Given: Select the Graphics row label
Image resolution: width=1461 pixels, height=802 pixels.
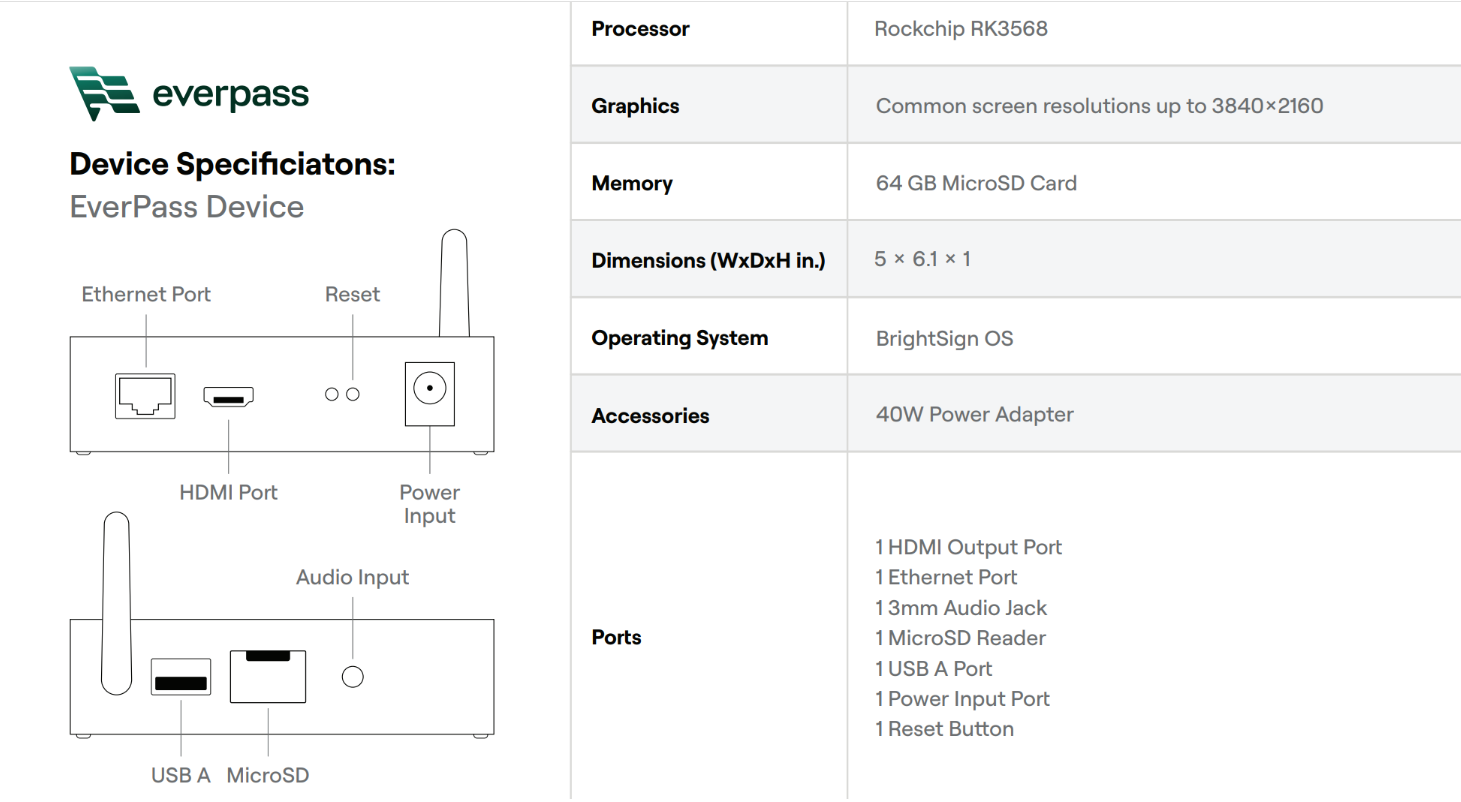Looking at the screenshot, I should 635,106.
